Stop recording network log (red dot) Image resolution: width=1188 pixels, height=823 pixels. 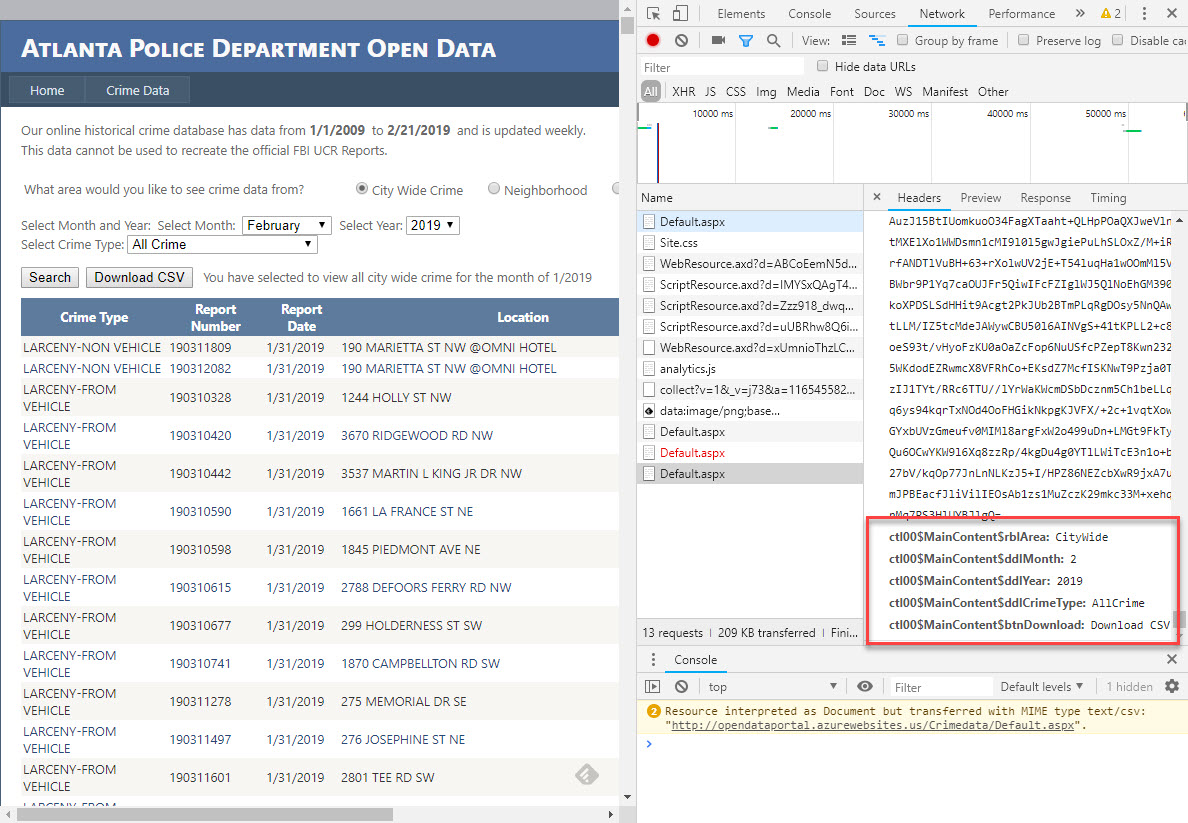(x=653, y=41)
